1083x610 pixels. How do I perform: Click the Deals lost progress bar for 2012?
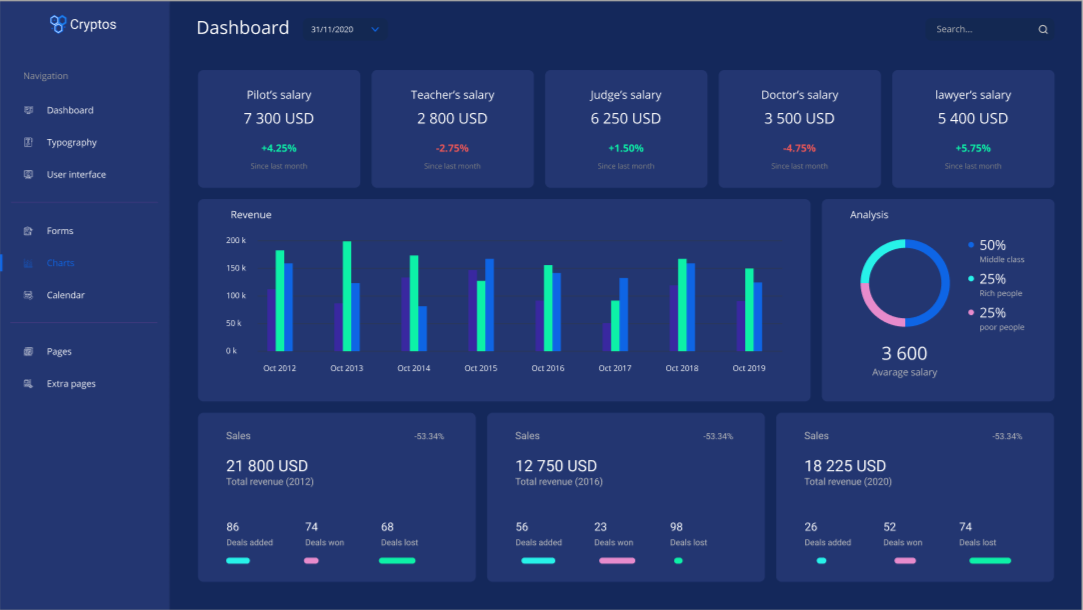pyautogui.click(x=397, y=561)
